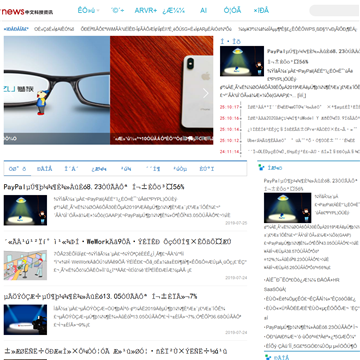Open the white iPhone carousel slide
Image resolution: width=360 pixels, height=360 pixels.
coord(162,90)
